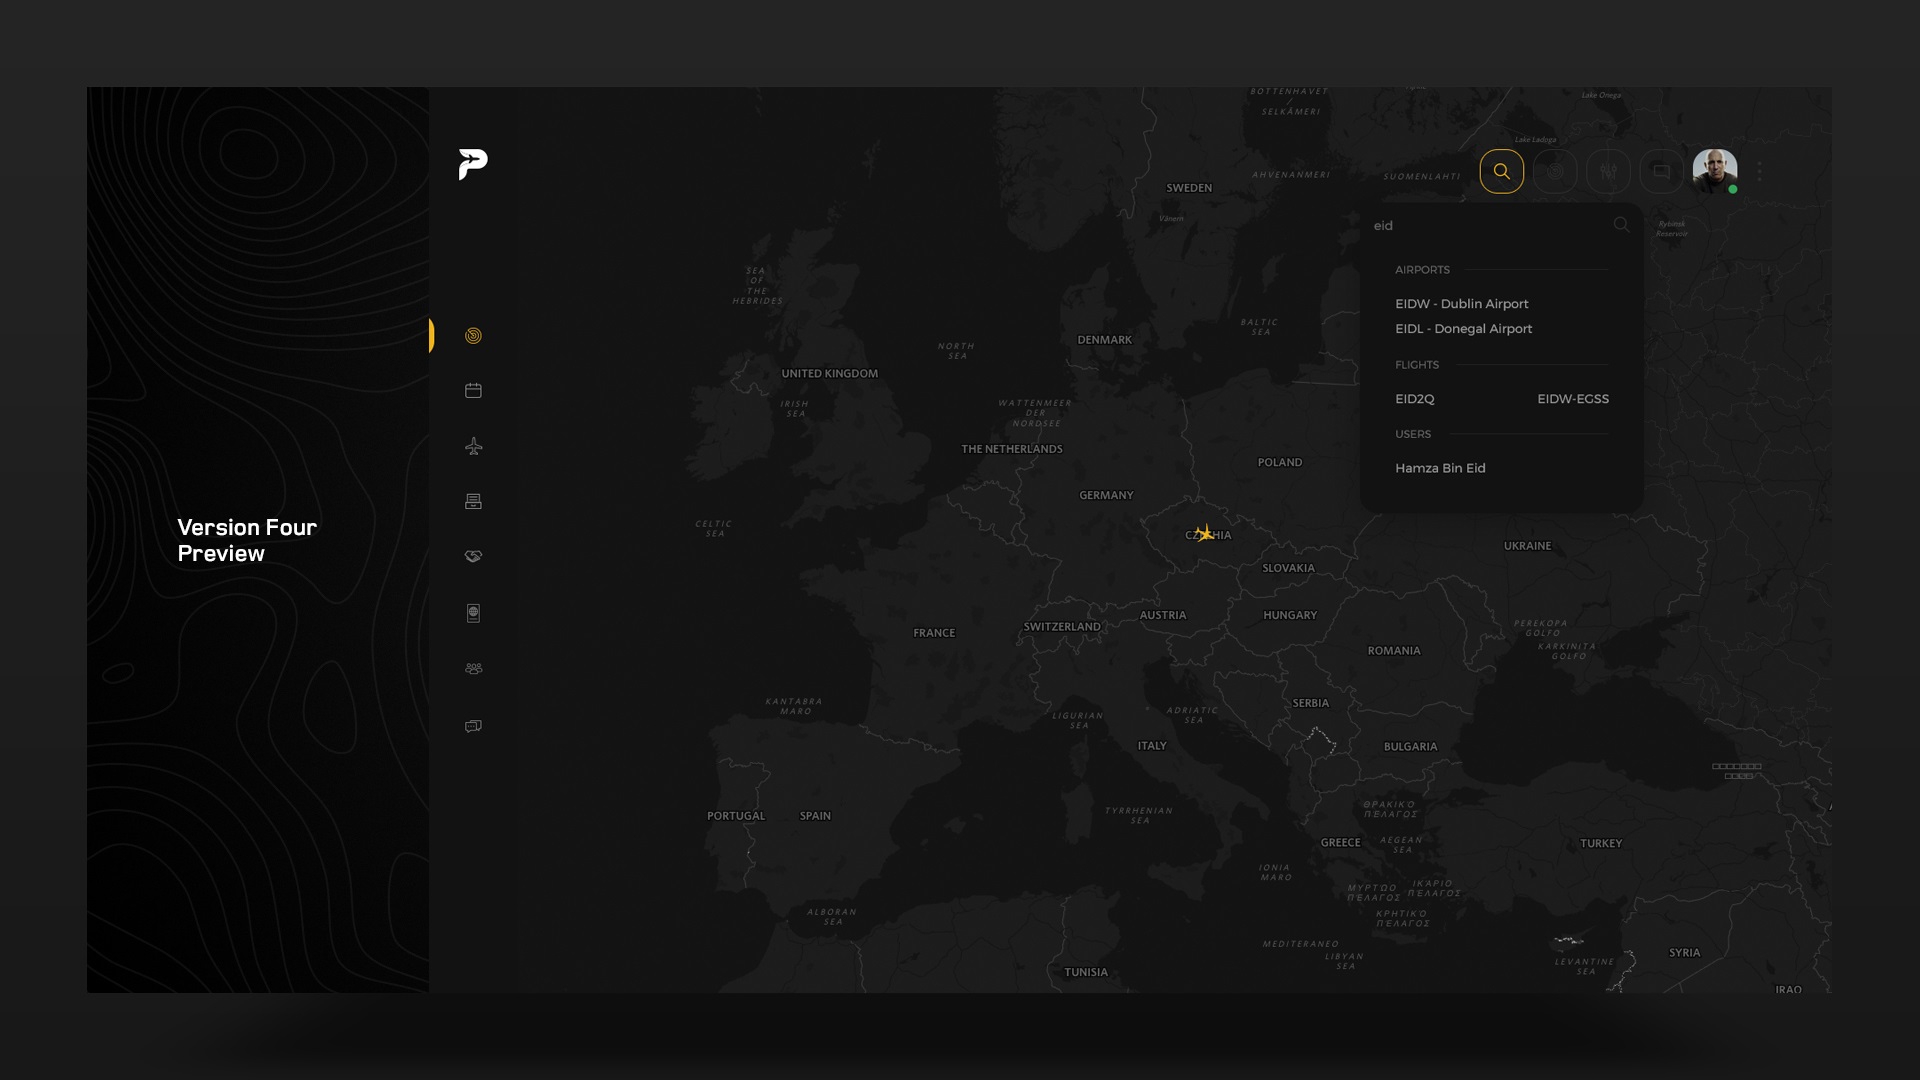Open the three-dot more options menu
The height and width of the screenshot is (1080, 1920).
coord(1758,171)
